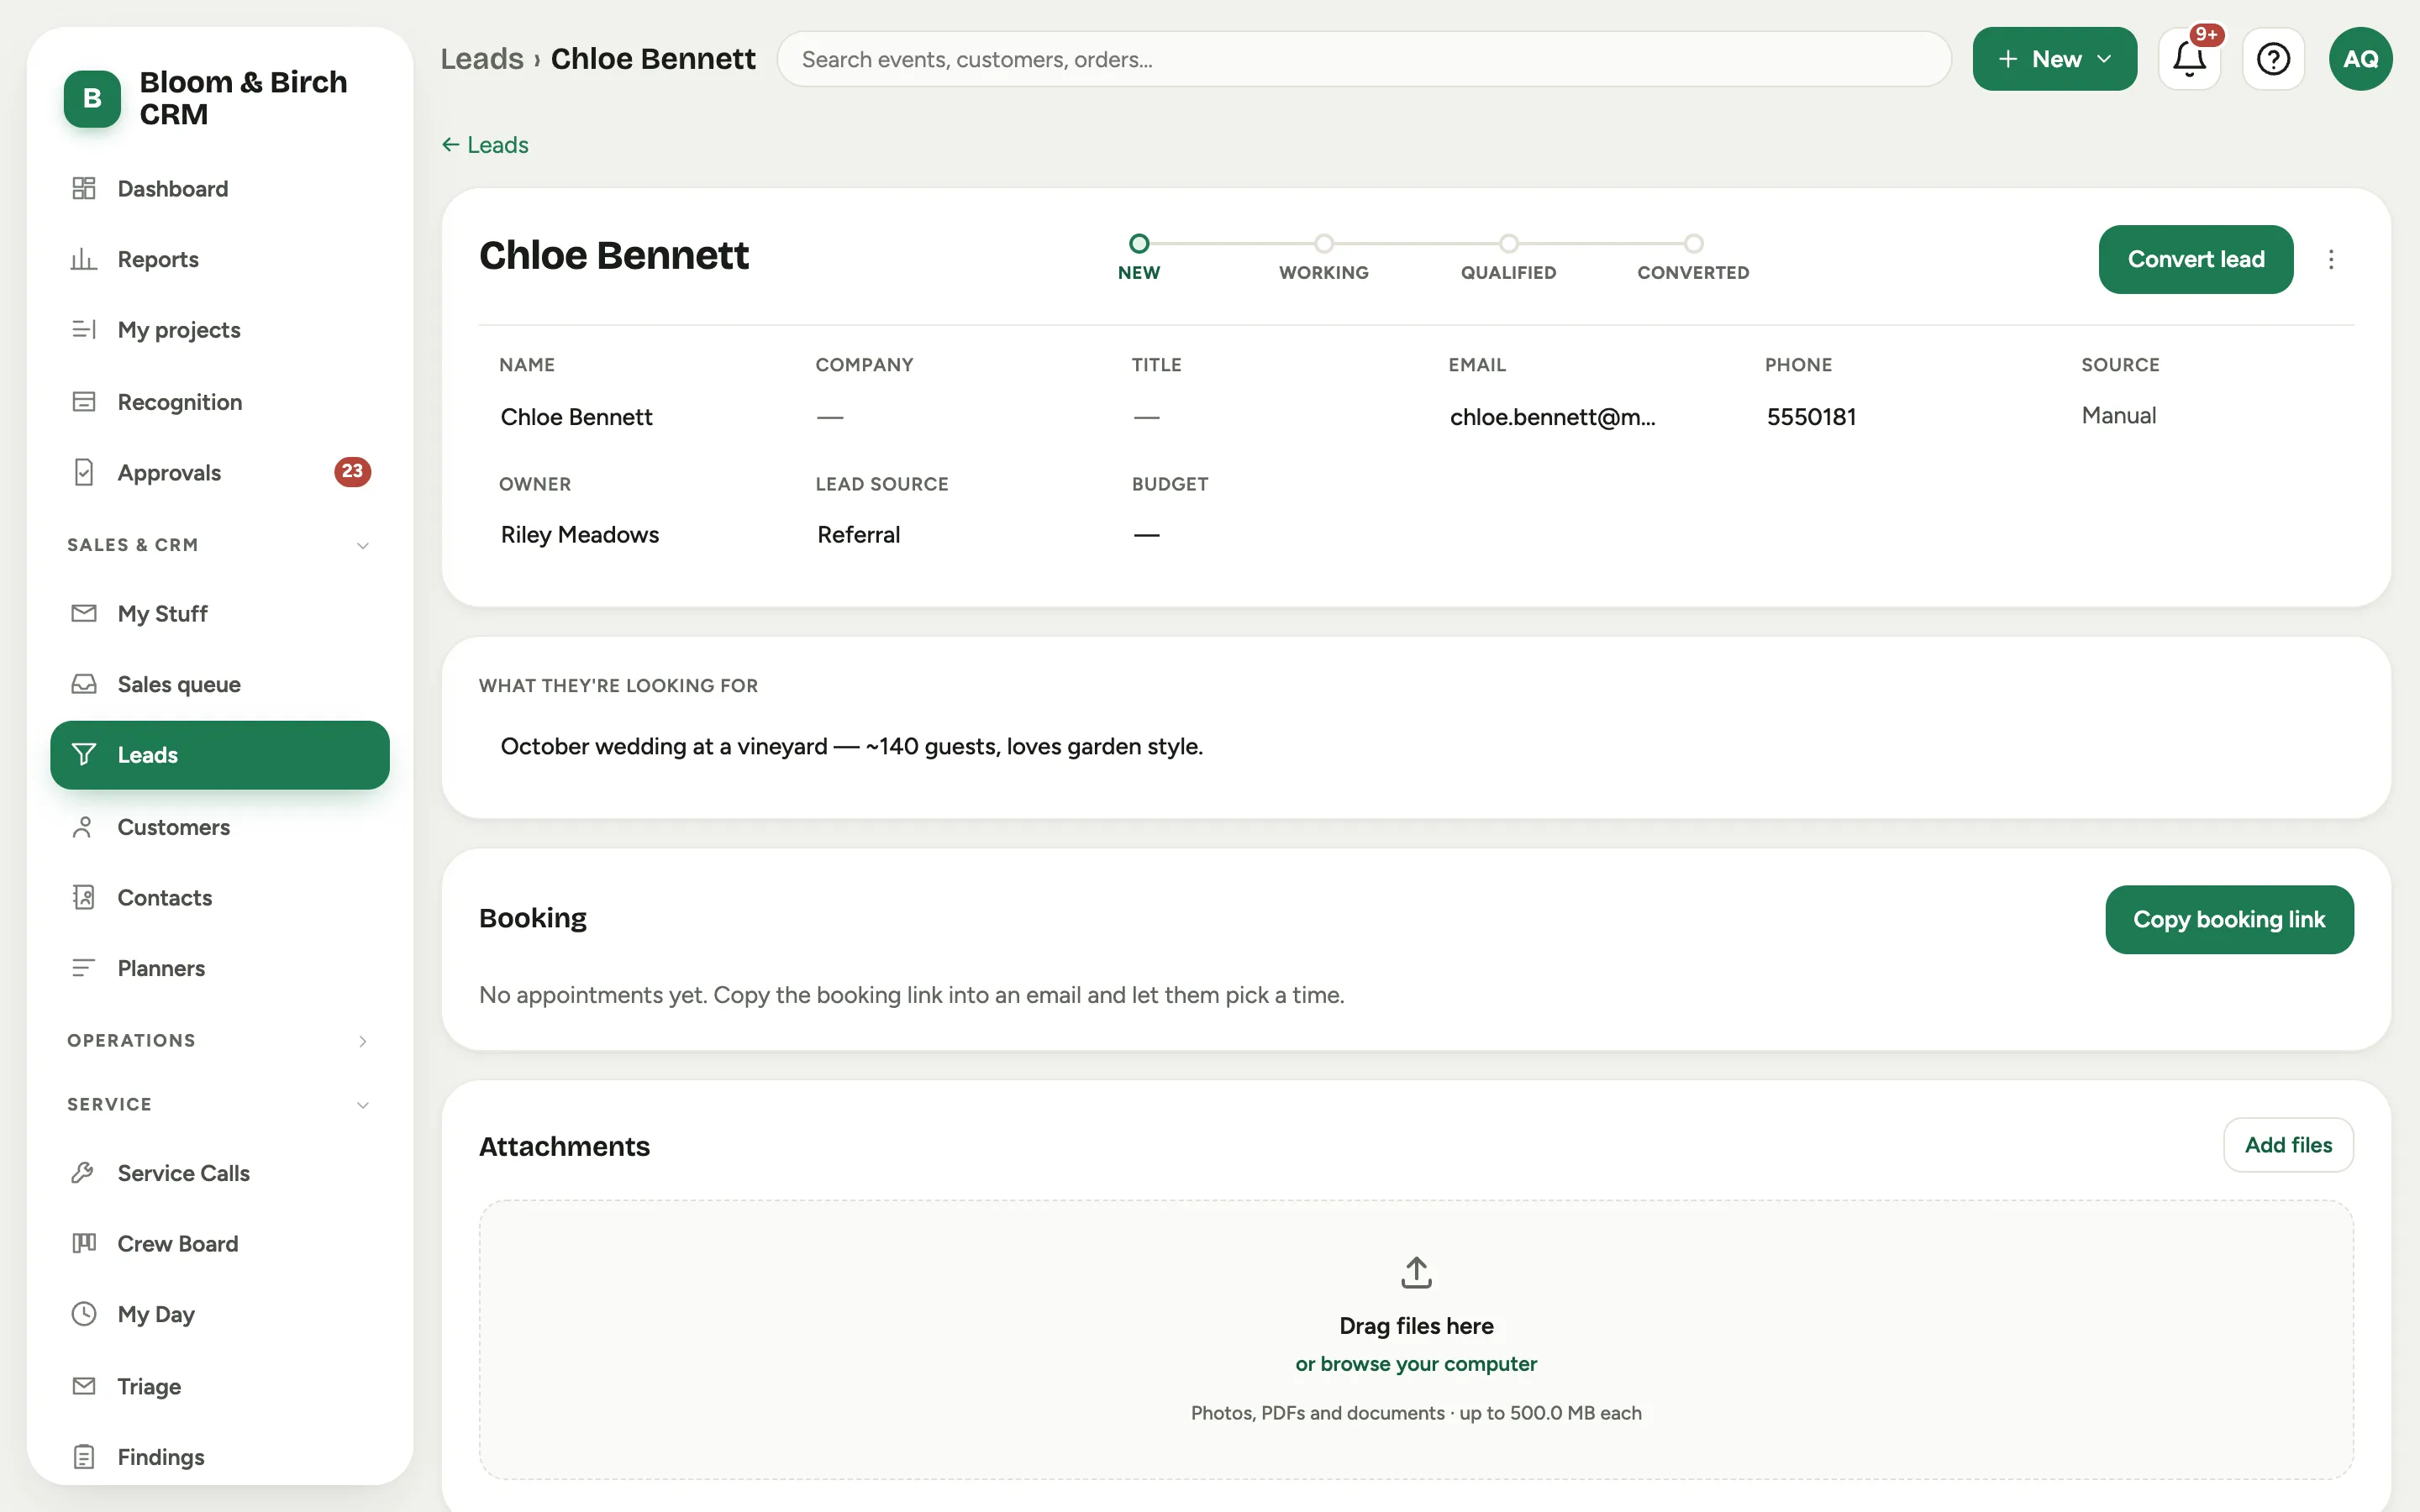Click the Service Calls wrench icon
Screen dimensions: 2420x1512
point(84,1172)
